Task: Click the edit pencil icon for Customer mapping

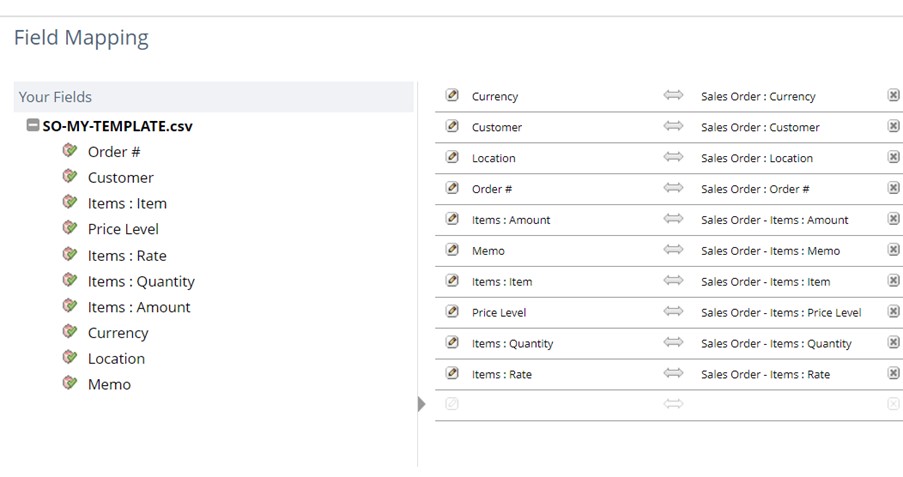Action: click(x=452, y=127)
